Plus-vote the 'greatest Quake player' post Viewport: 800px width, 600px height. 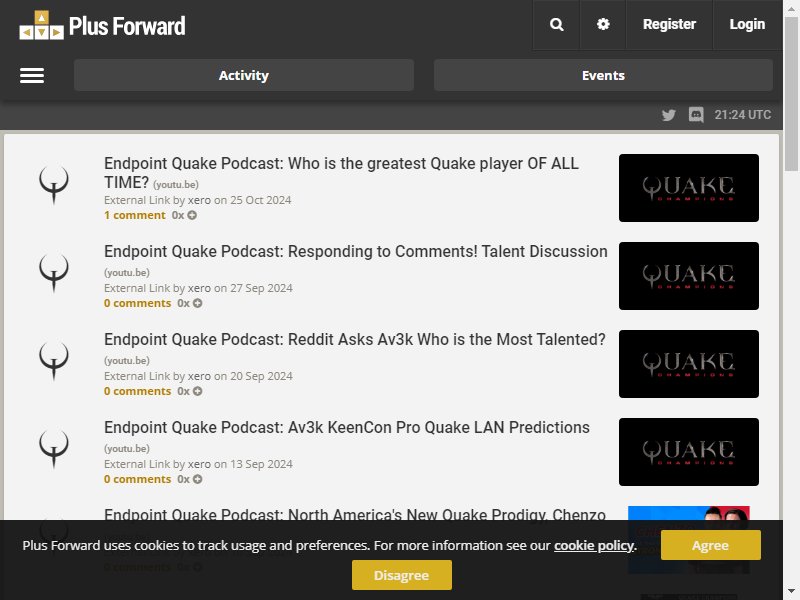point(192,215)
